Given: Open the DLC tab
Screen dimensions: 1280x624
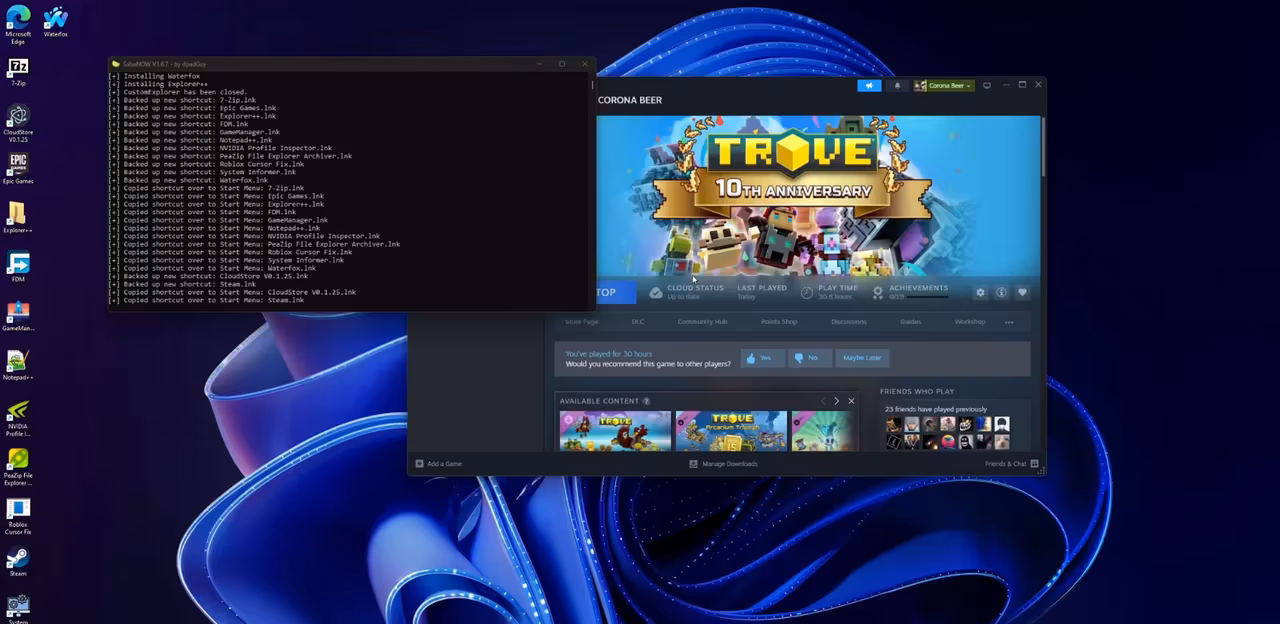Looking at the screenshot, I should (x=638, y=322).
